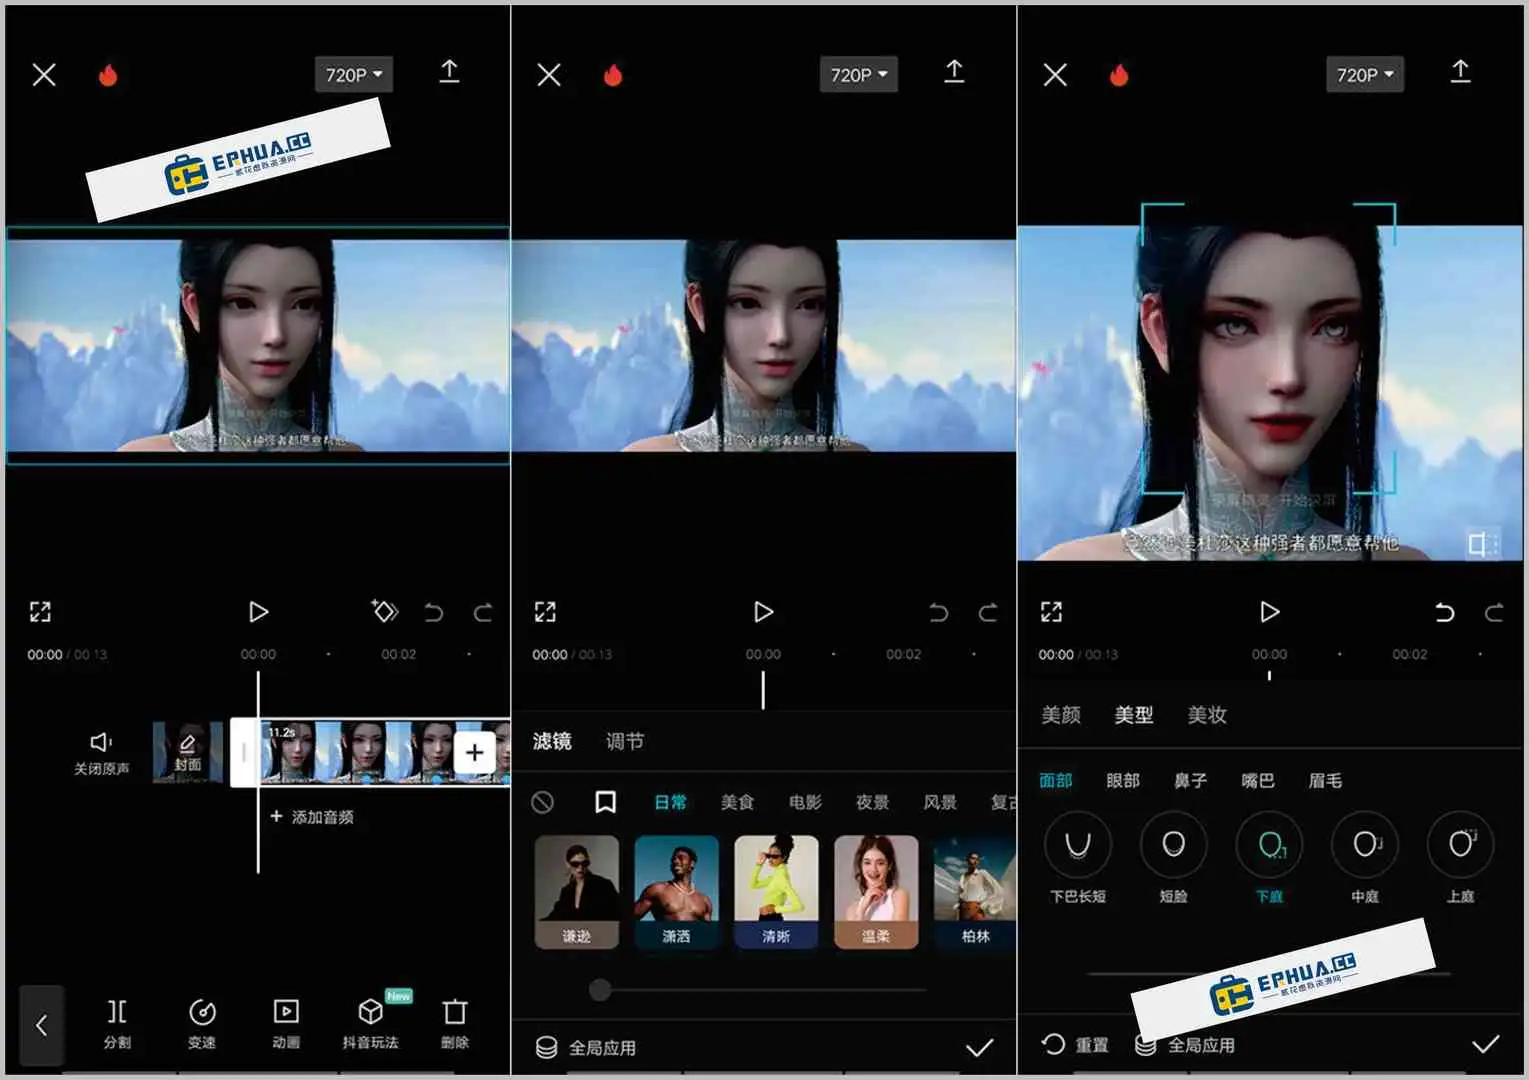
Task: Tap the 删除 delete trash icon
Action: pyautogui.click(x=455, y=1022)
